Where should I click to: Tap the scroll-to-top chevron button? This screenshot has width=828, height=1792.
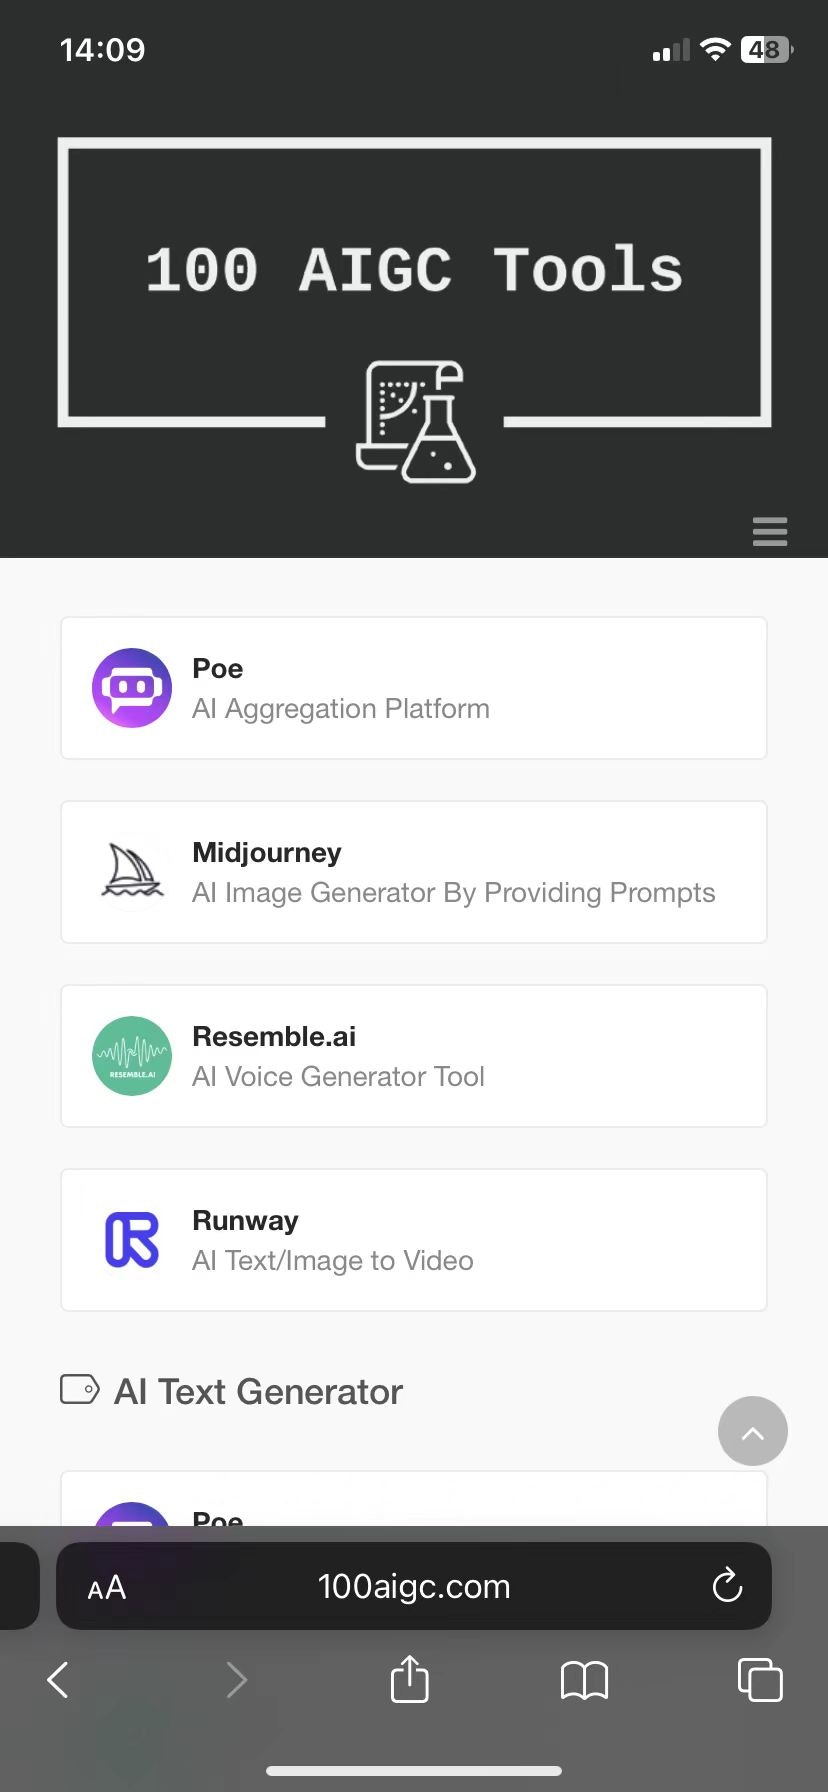tap(752, 1431)
